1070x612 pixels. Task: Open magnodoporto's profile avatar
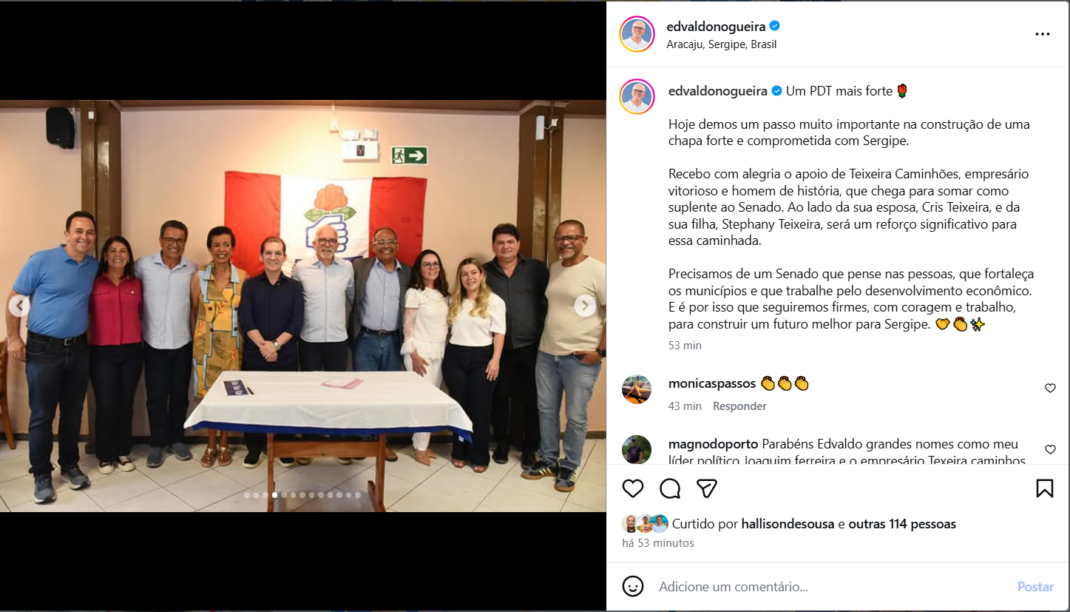(x=637, y=450)
